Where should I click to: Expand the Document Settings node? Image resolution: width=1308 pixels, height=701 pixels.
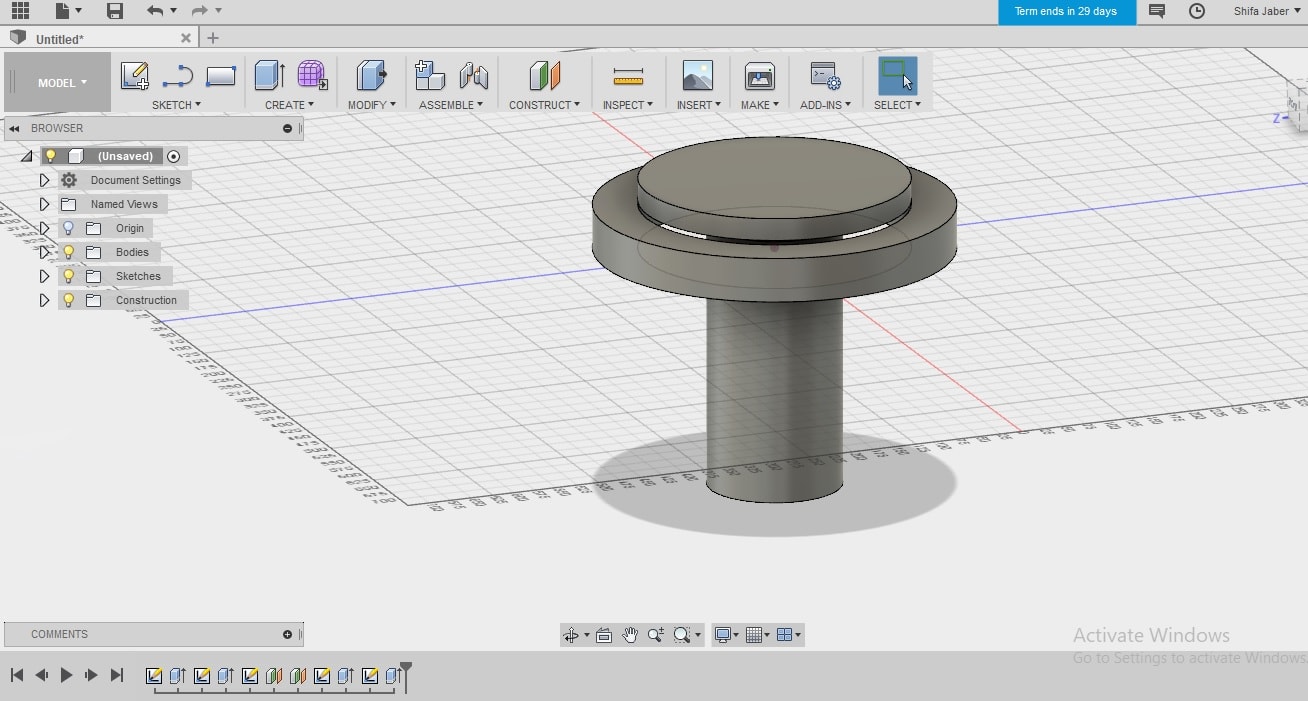(x=44, y=180)
